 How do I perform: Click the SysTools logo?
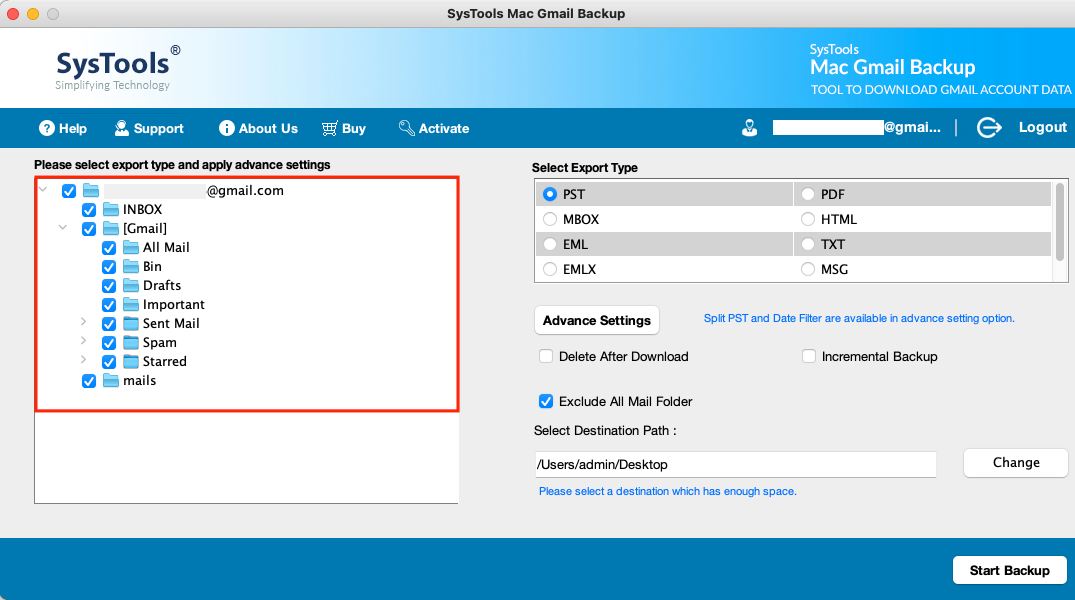click(118, 68)
